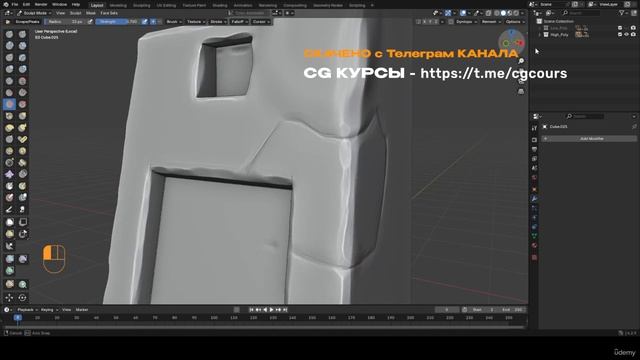
Task: Jump to the timeline end frame
Action: pyautogui.click(x=285, y=310)
